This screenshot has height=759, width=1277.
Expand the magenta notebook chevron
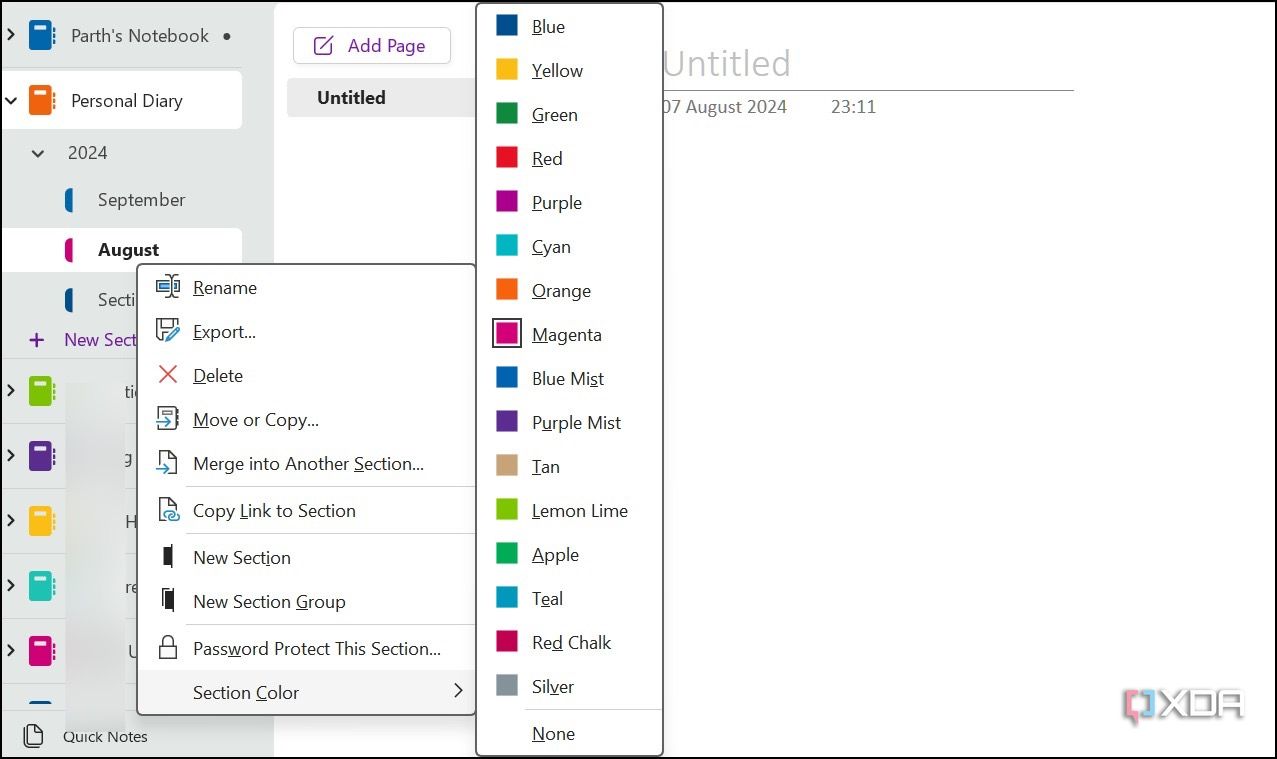tap(10, 651)
